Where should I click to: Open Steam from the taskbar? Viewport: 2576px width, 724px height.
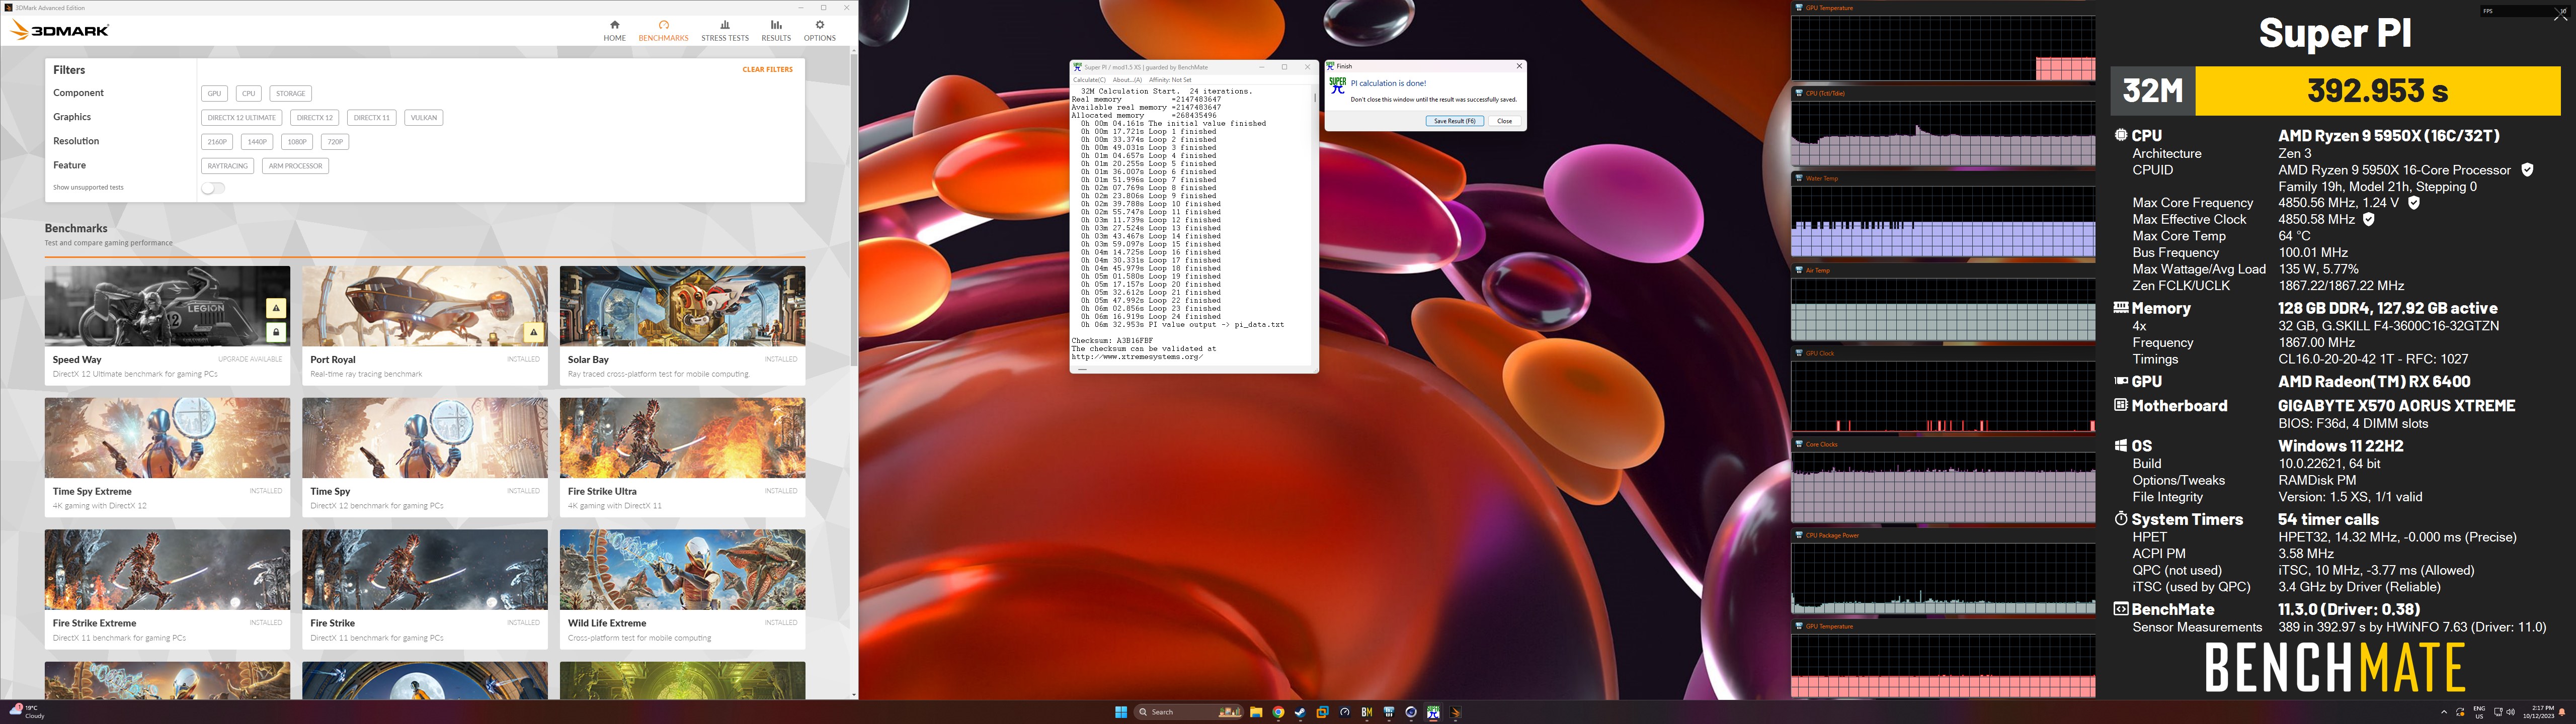pos(1300,712)
